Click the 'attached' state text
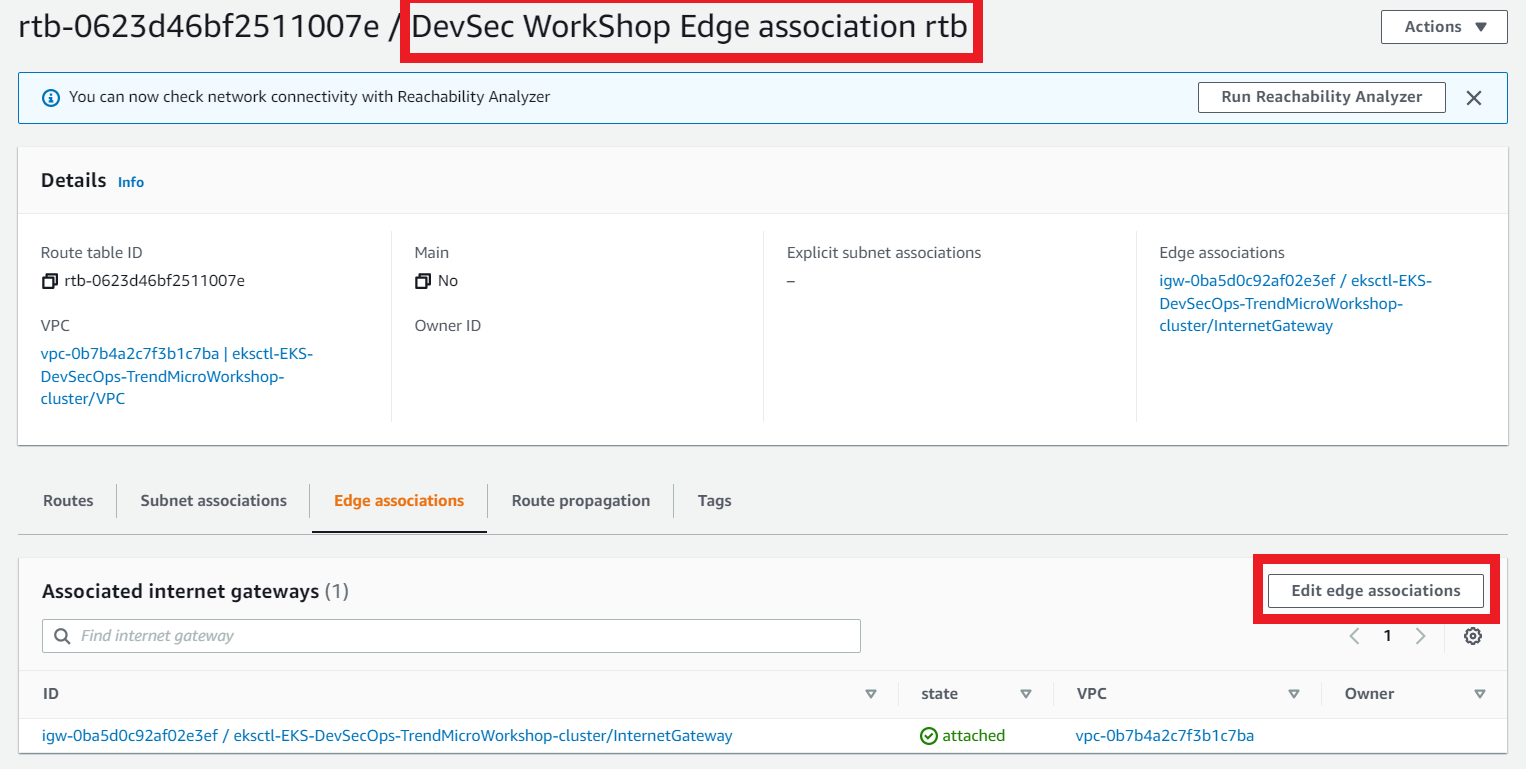 coord(974,736)
